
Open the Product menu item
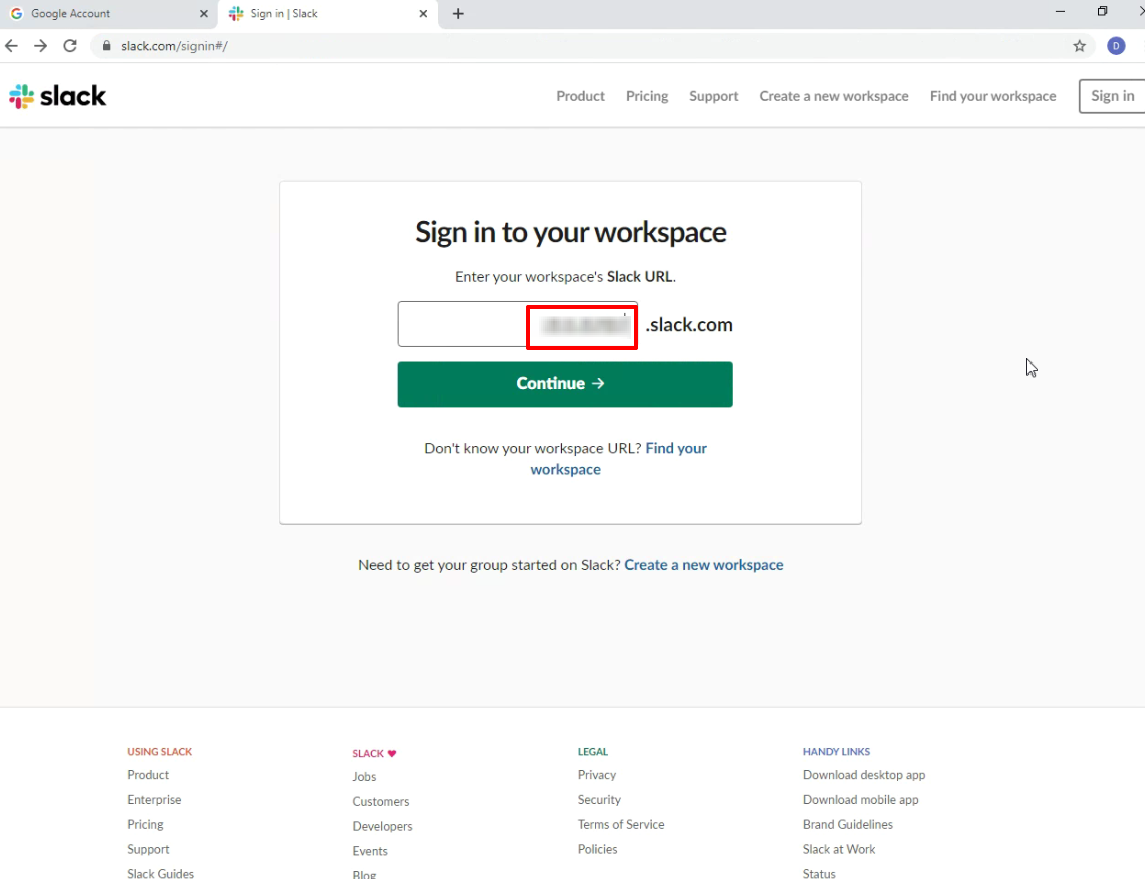(580, 96)
